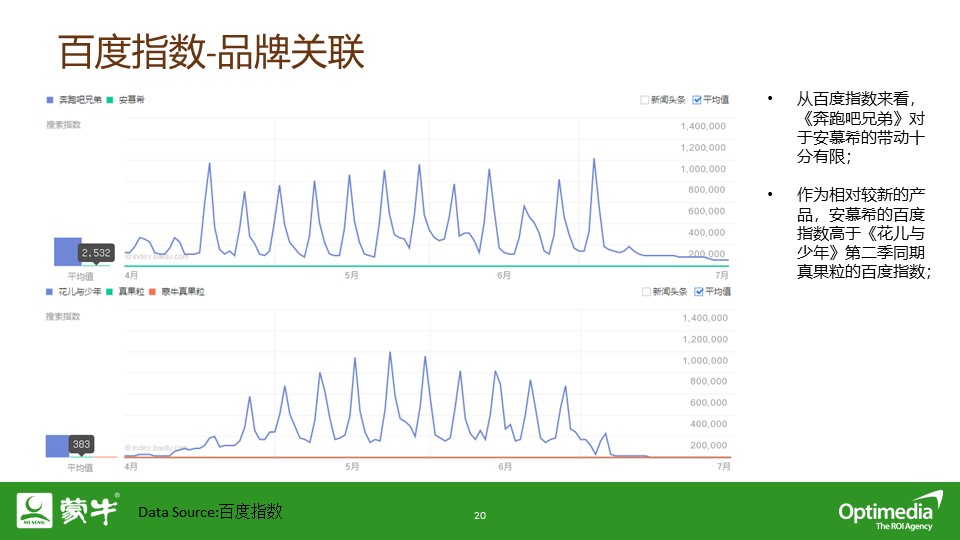Click the 4月 axis label in top chart
960x540 pixels.
131,276
